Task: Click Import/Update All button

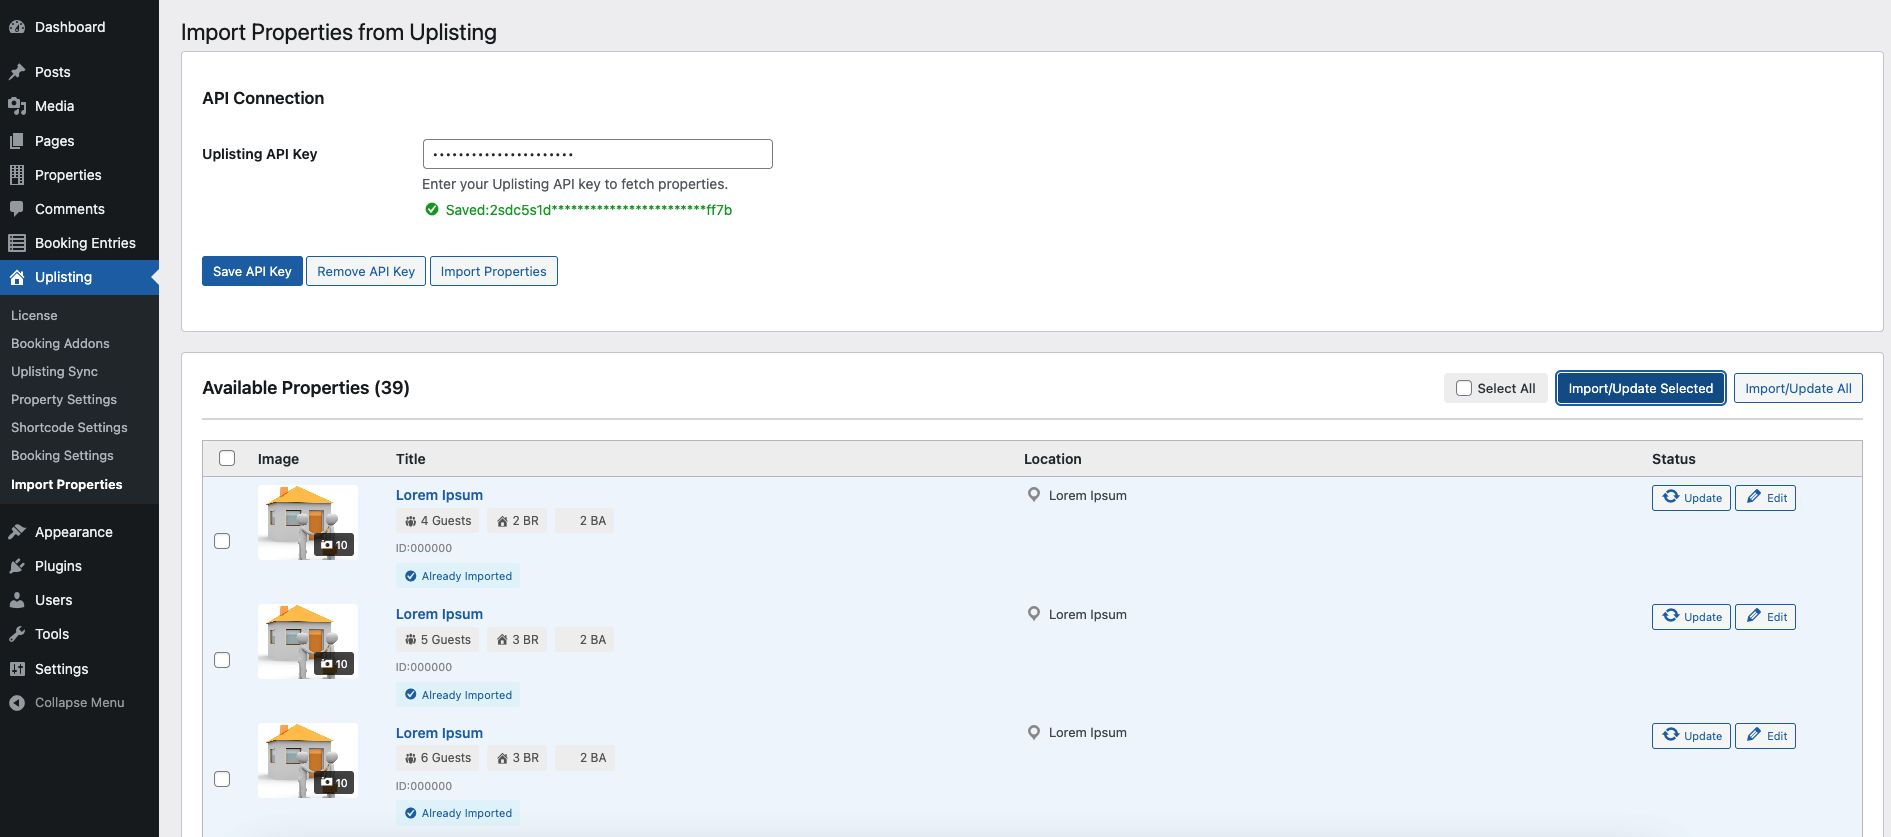Action: 1798,388
